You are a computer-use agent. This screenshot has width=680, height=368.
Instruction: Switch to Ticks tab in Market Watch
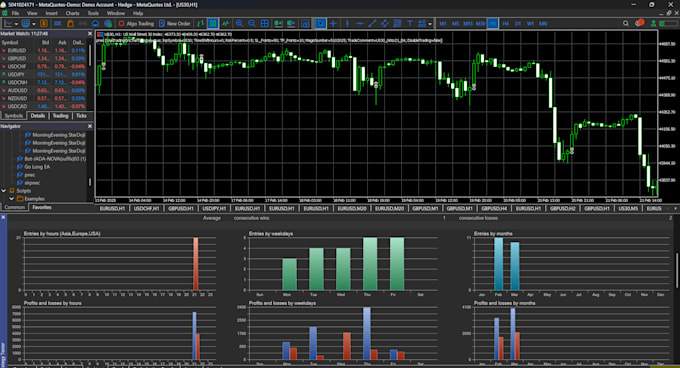tap(81, 116)
